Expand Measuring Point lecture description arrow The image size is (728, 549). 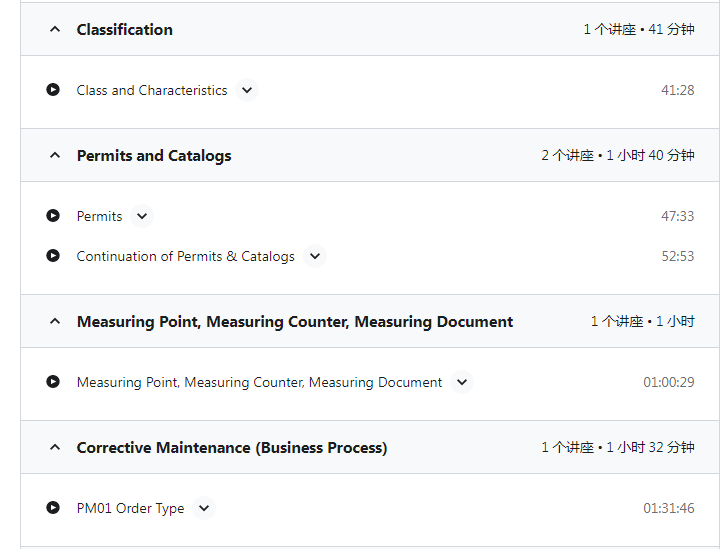click(462, 382)
